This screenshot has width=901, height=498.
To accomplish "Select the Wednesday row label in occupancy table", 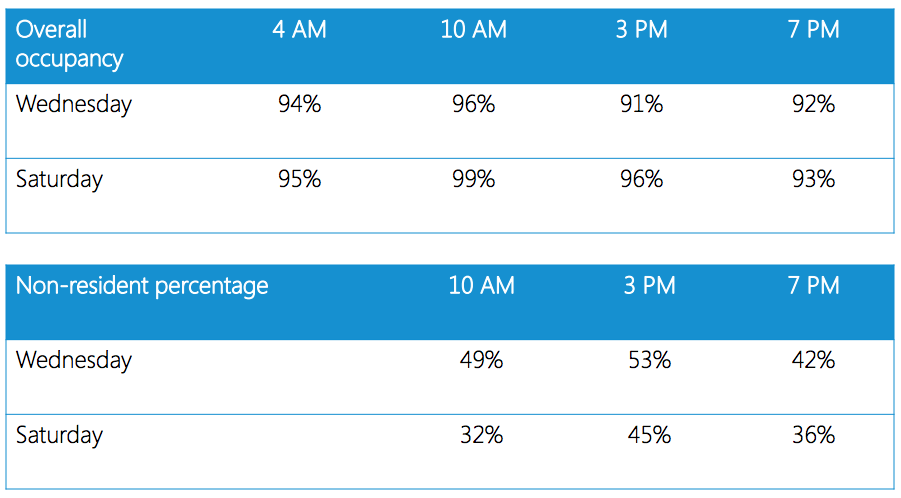I will [x=74, y=104].
